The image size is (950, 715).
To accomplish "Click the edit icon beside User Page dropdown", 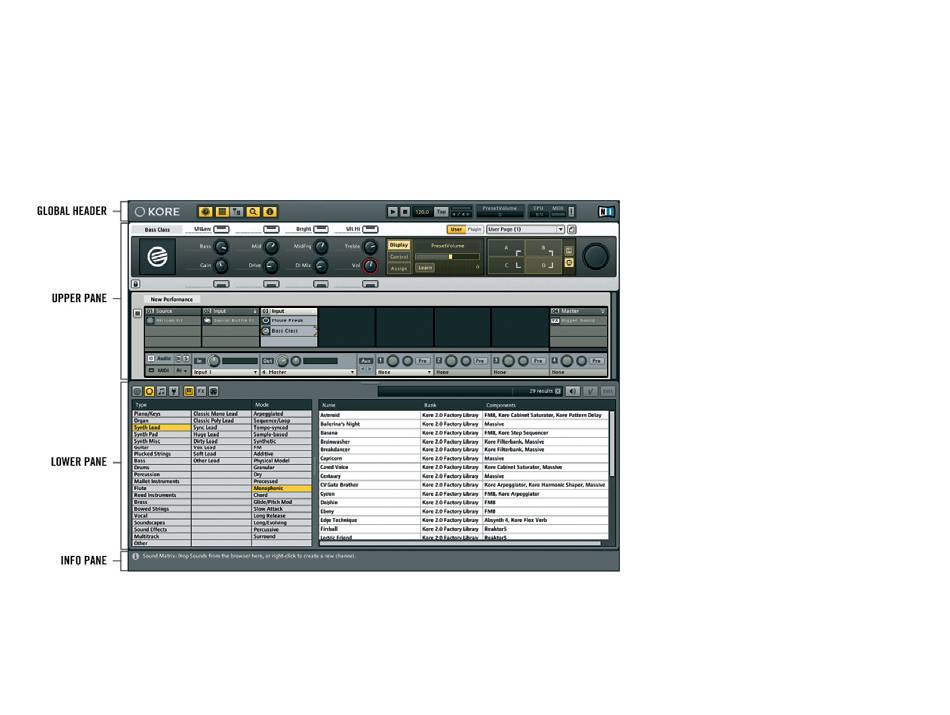I will click(571, 229).
